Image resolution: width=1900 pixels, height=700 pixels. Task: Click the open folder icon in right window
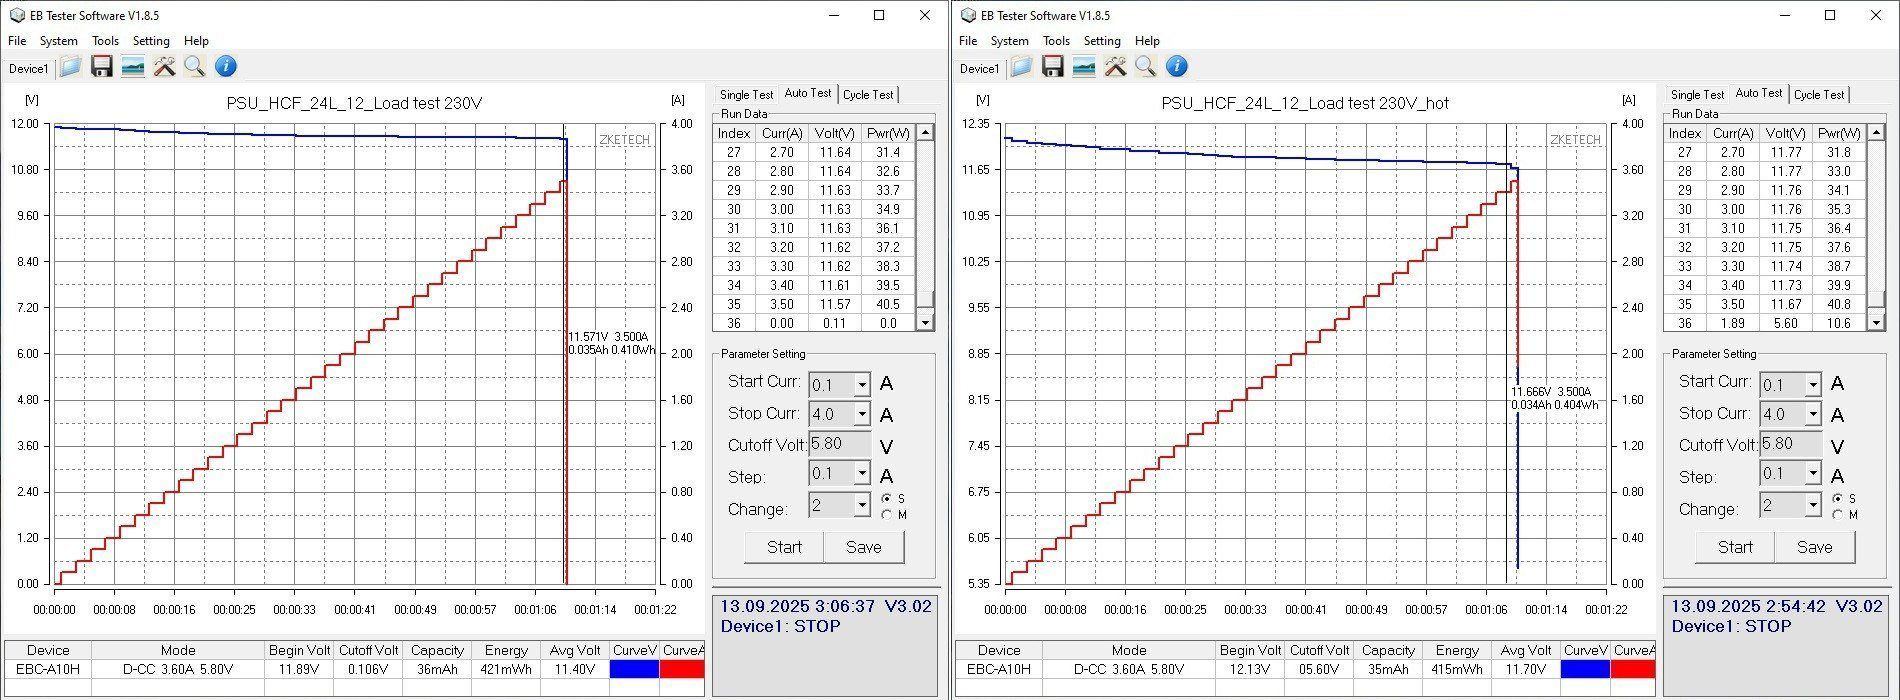click(x=1021, y=67)
